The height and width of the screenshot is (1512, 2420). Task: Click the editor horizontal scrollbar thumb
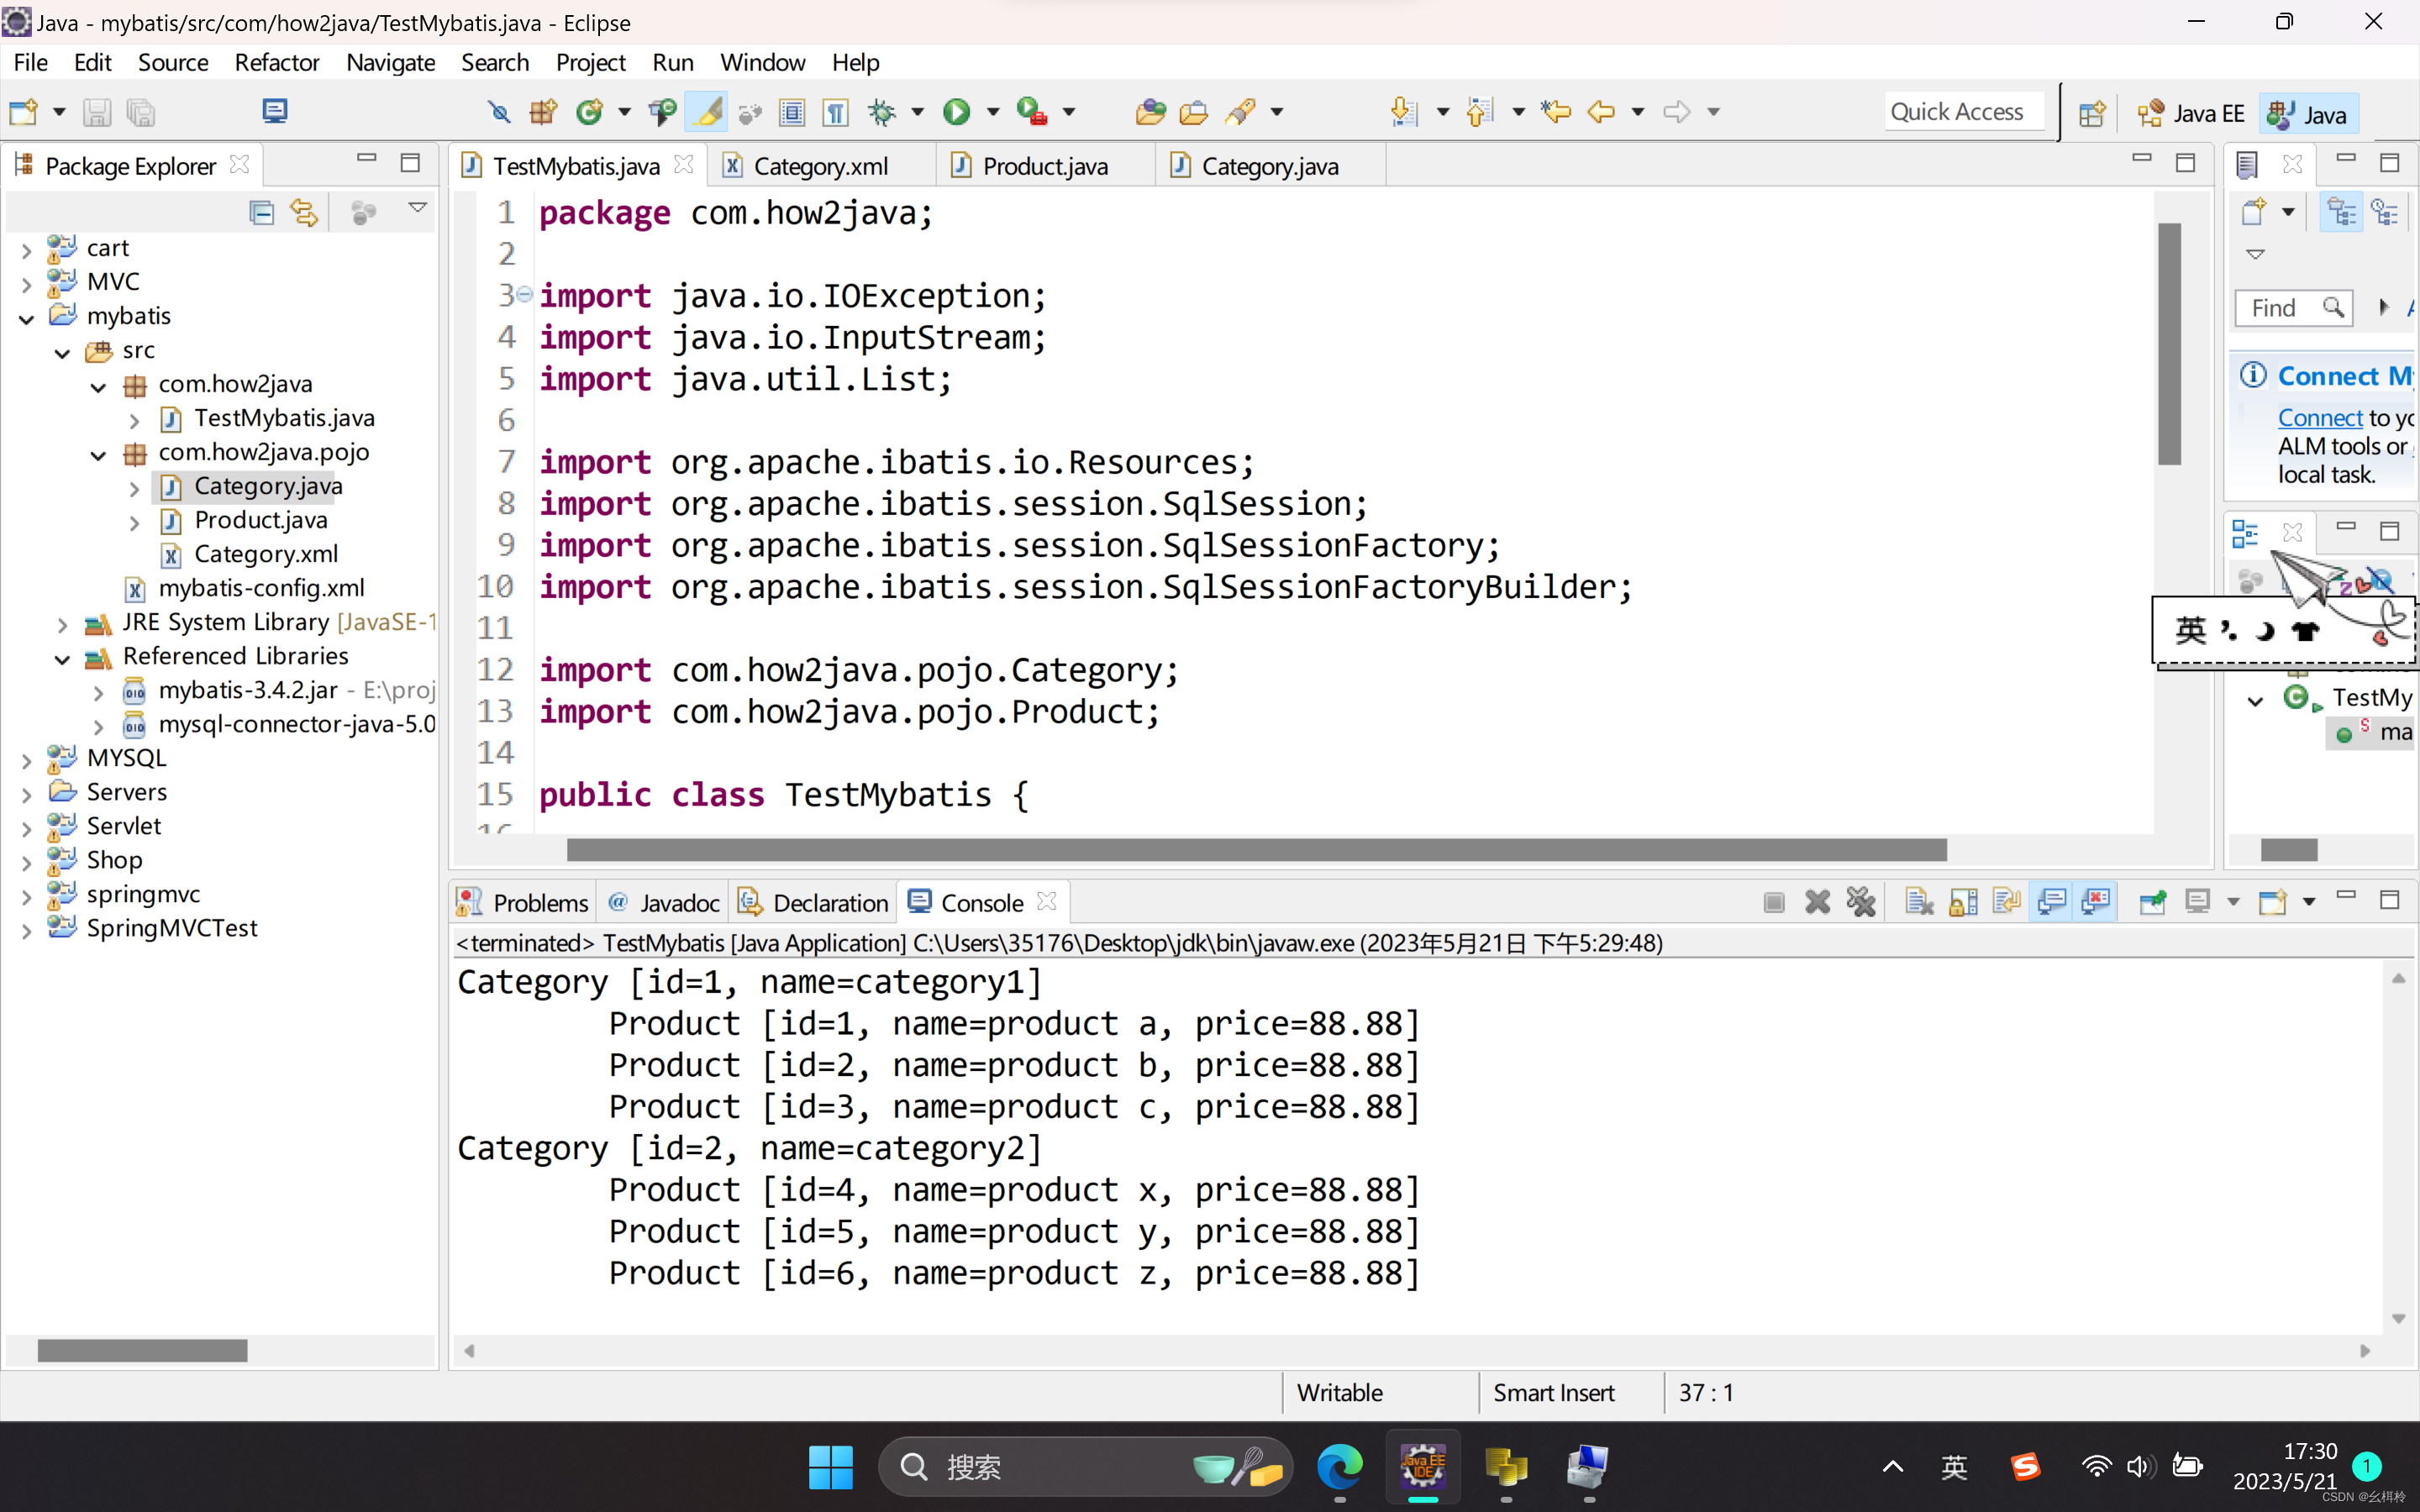[x=1256, y=850]
